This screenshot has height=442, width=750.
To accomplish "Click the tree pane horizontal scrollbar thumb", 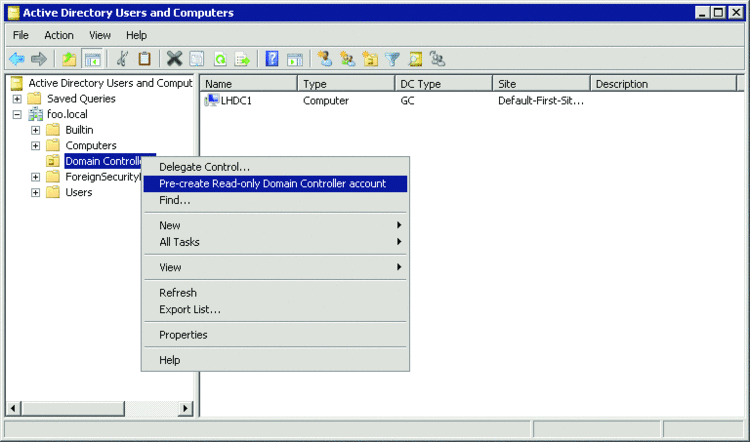I will [72, 409].
